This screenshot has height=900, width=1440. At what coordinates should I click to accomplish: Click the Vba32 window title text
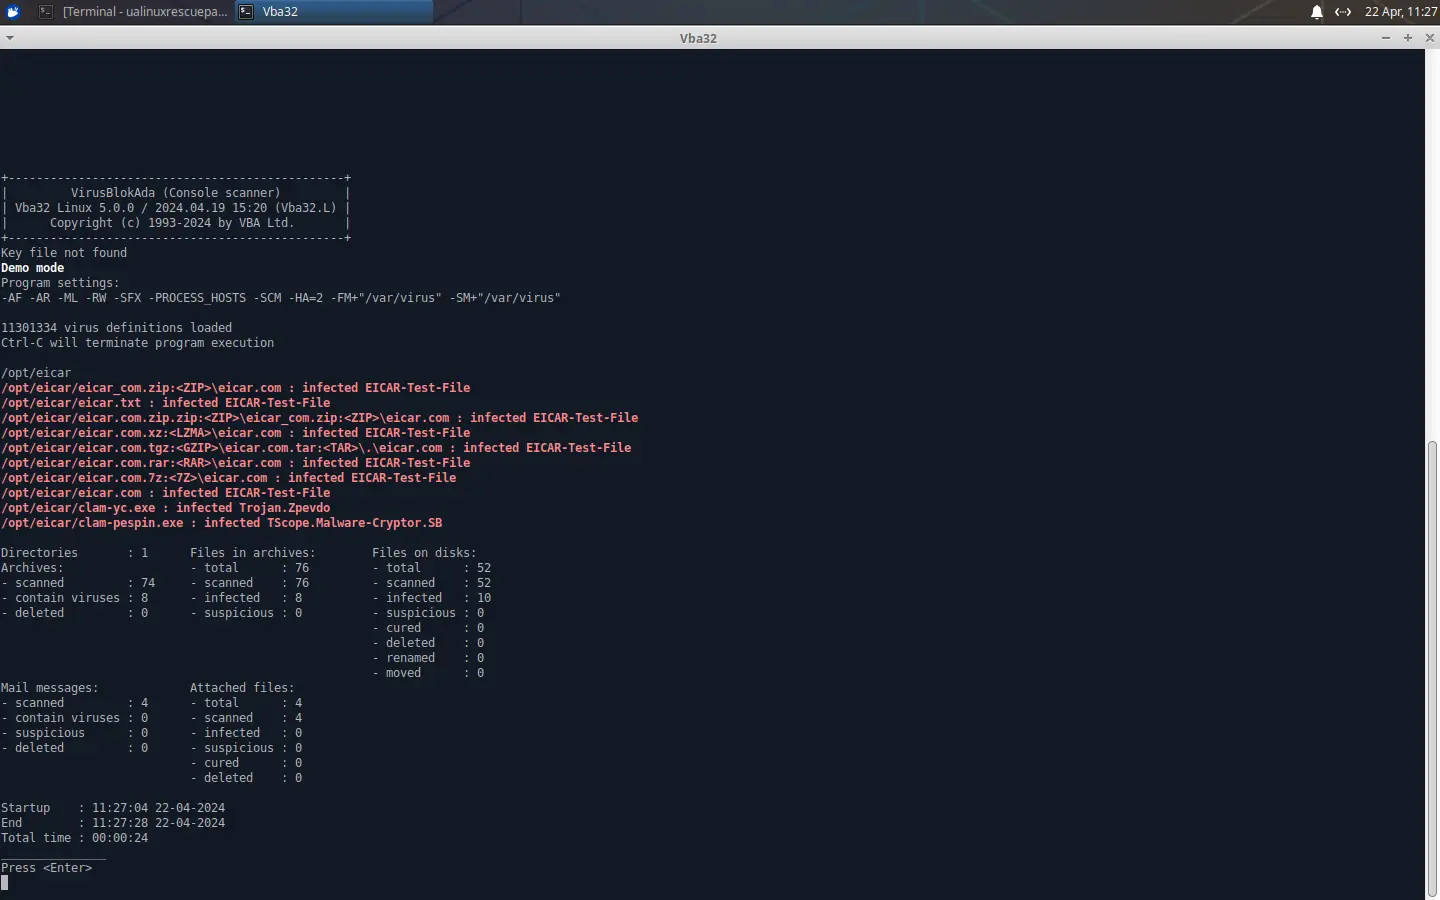pyautogui.click(x=698, y=38)
